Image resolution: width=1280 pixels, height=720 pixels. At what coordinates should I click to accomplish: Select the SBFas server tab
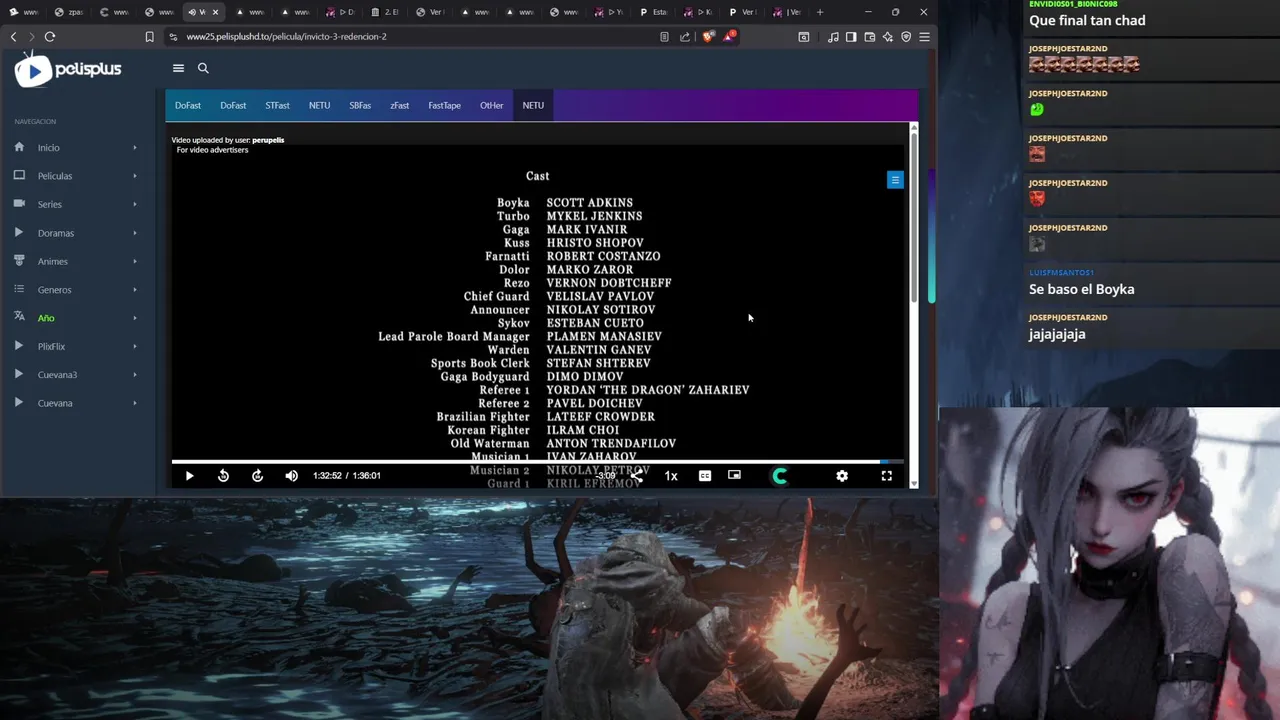(360, 105)
